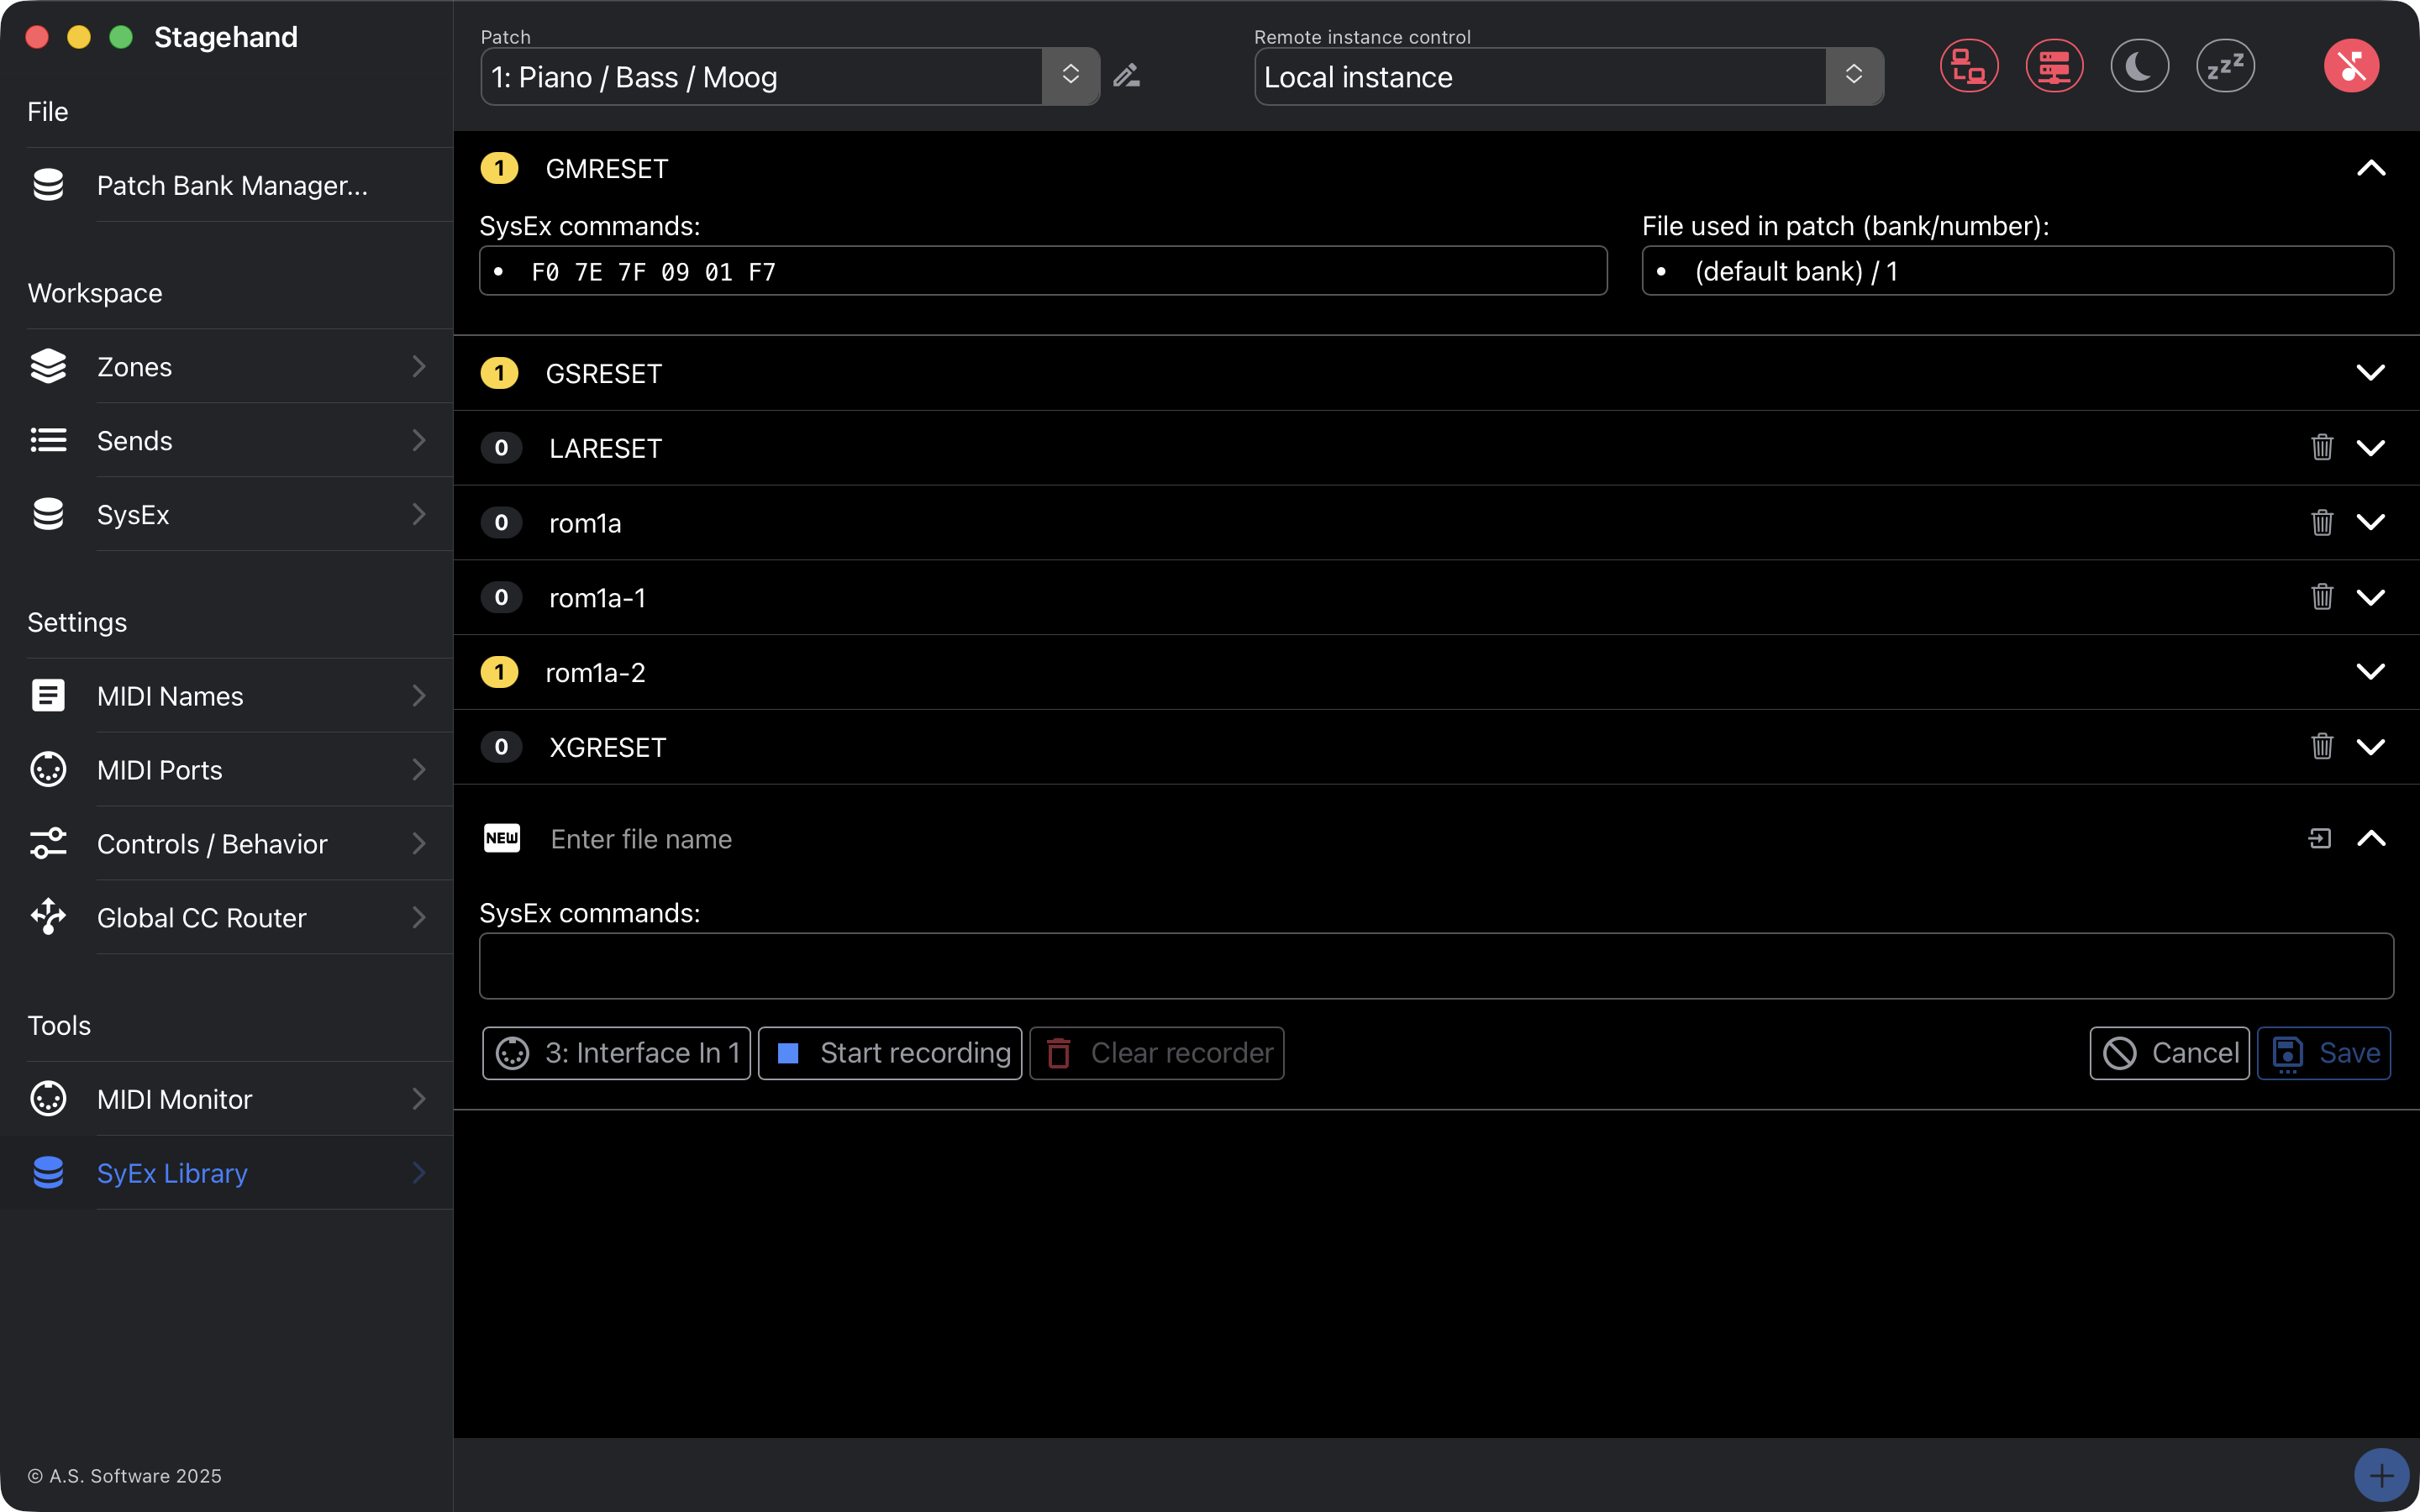Open the Zones workspace page
This screenshot has height=1512, width=2420.
[228, 367]
